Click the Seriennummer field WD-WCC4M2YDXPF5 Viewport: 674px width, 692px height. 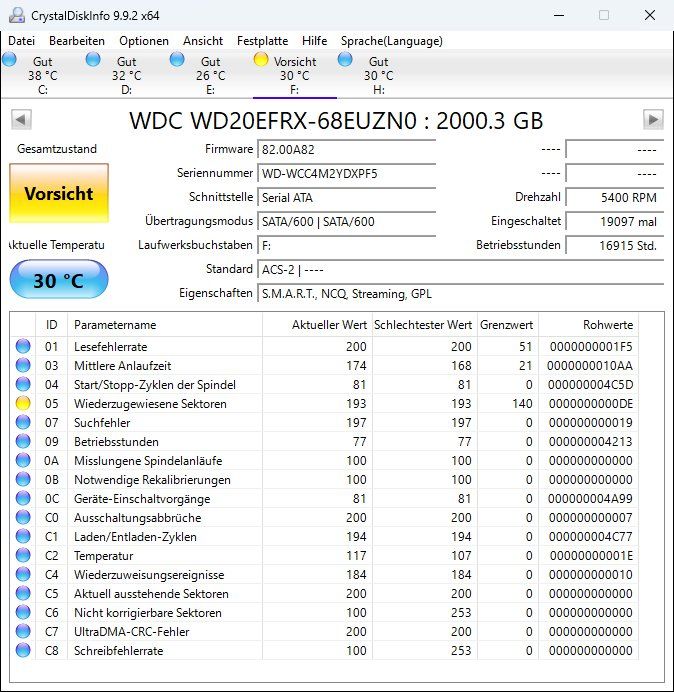point(346,173)
